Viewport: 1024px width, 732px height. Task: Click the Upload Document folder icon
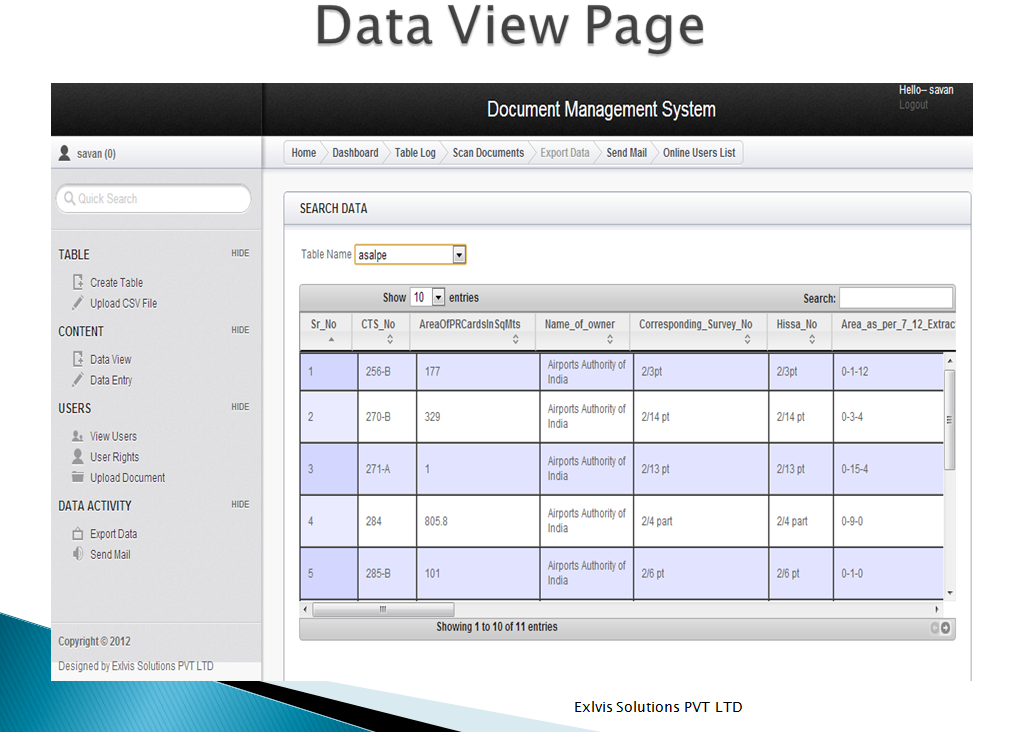click(x=77, y=477)
